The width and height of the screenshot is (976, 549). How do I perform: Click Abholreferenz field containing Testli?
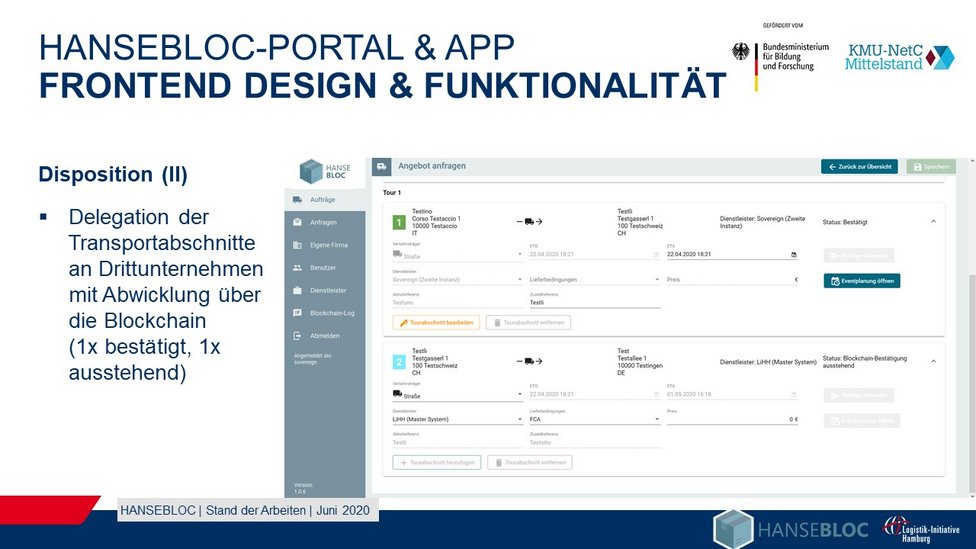[458, 443]
